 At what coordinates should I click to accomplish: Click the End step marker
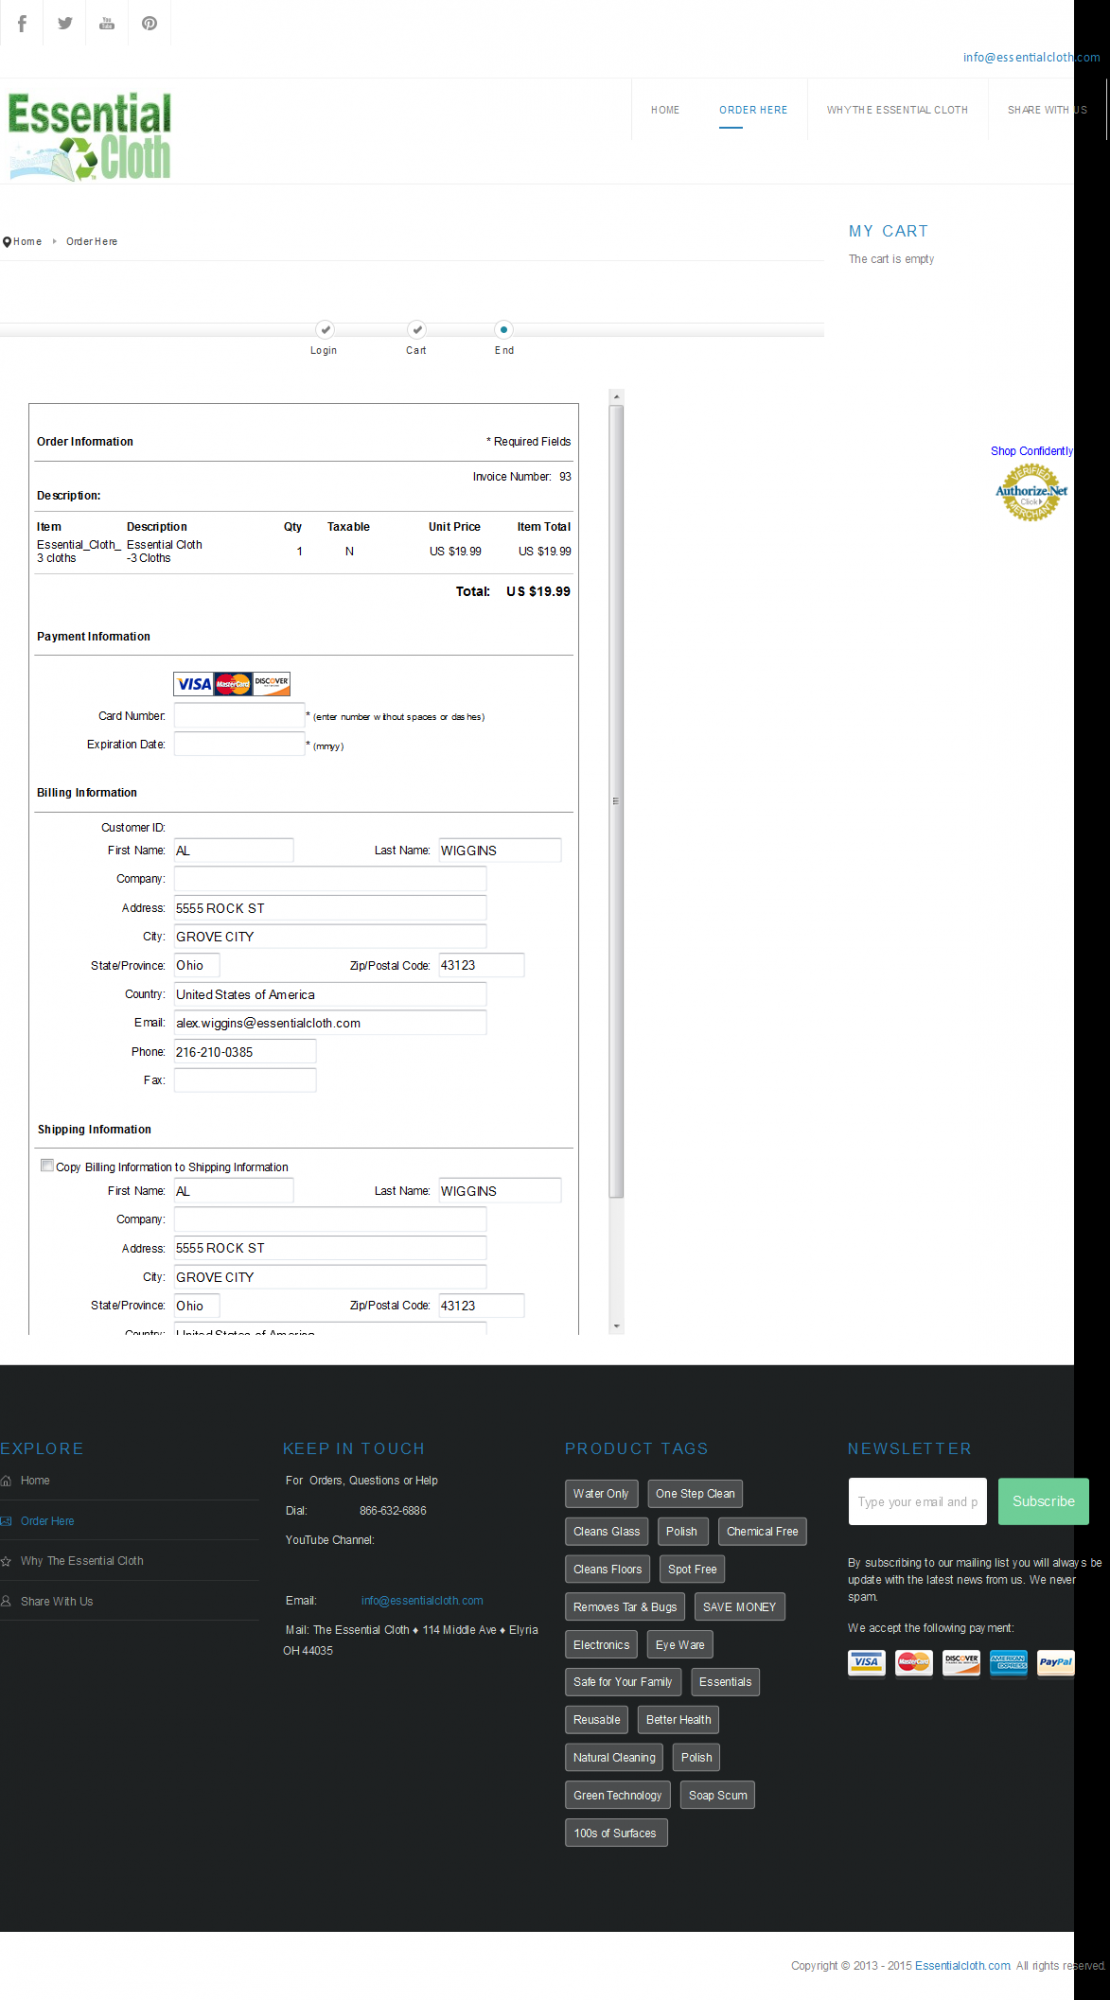click(504, 329)
